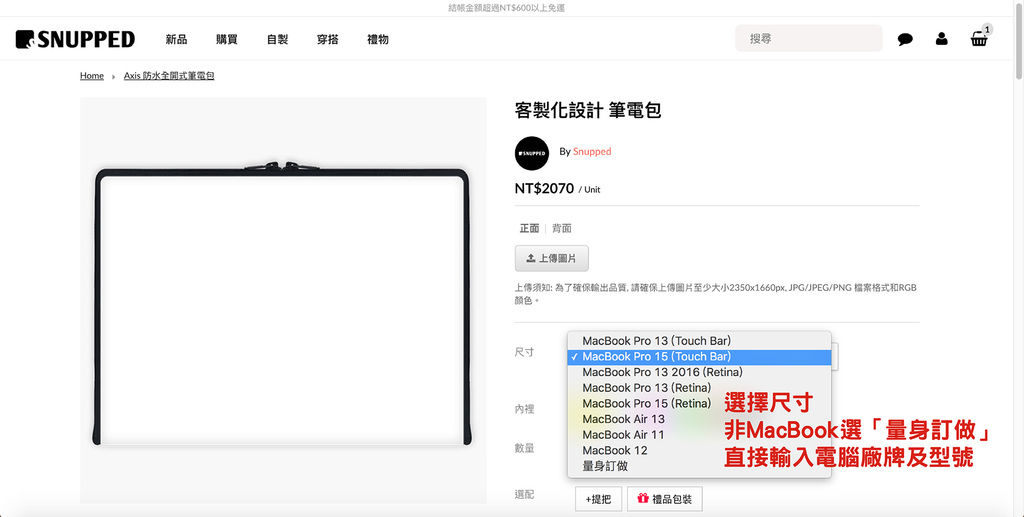Open the shopping basket icon
Image resolution: width=1024 pixels, height=517 pixels.
[x=979, y=39]
